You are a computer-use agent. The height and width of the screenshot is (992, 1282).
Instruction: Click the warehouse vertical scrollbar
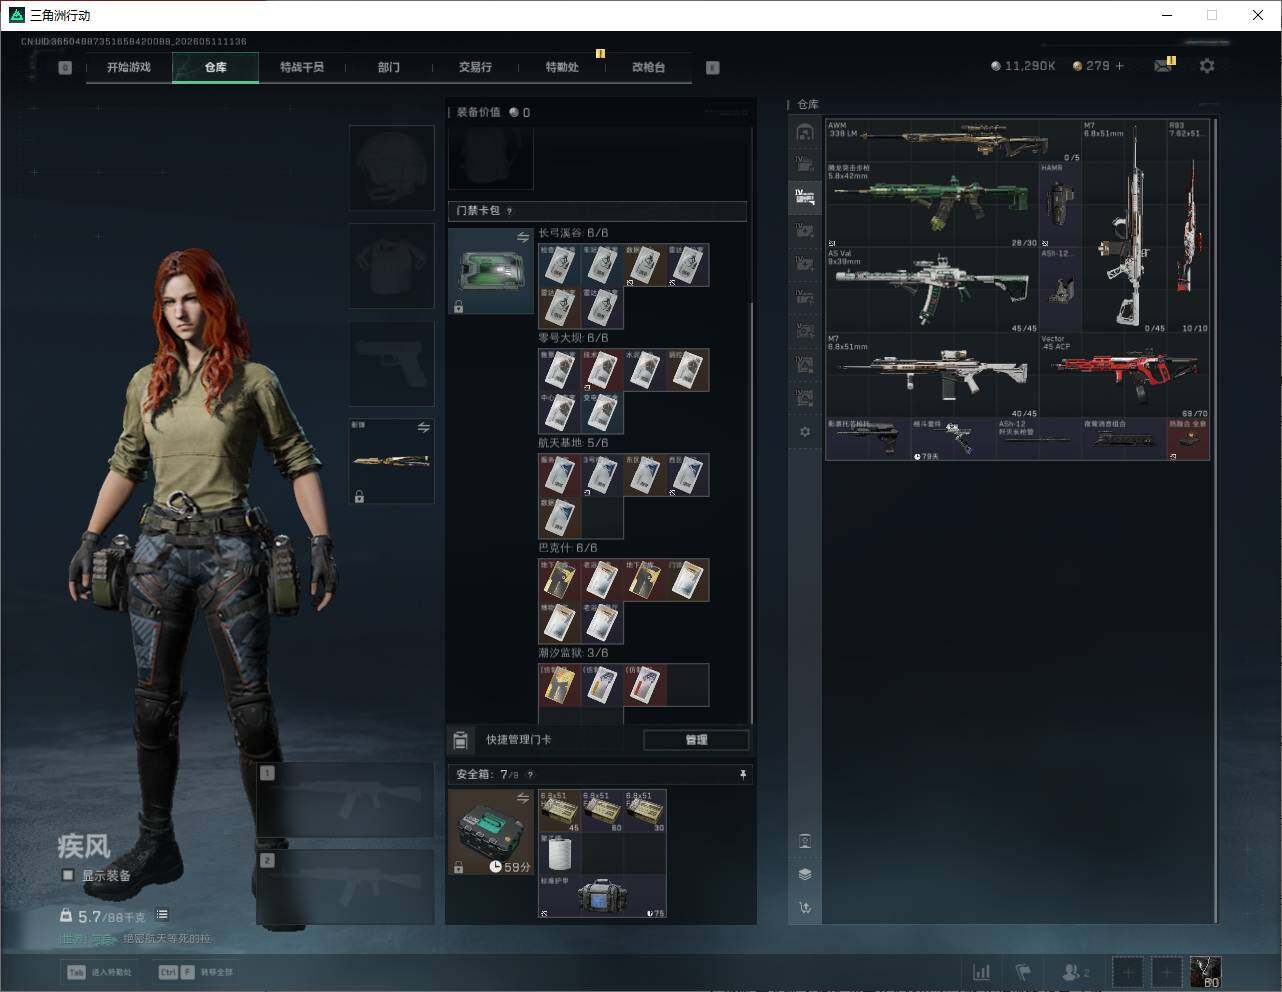coord(1215,520)
